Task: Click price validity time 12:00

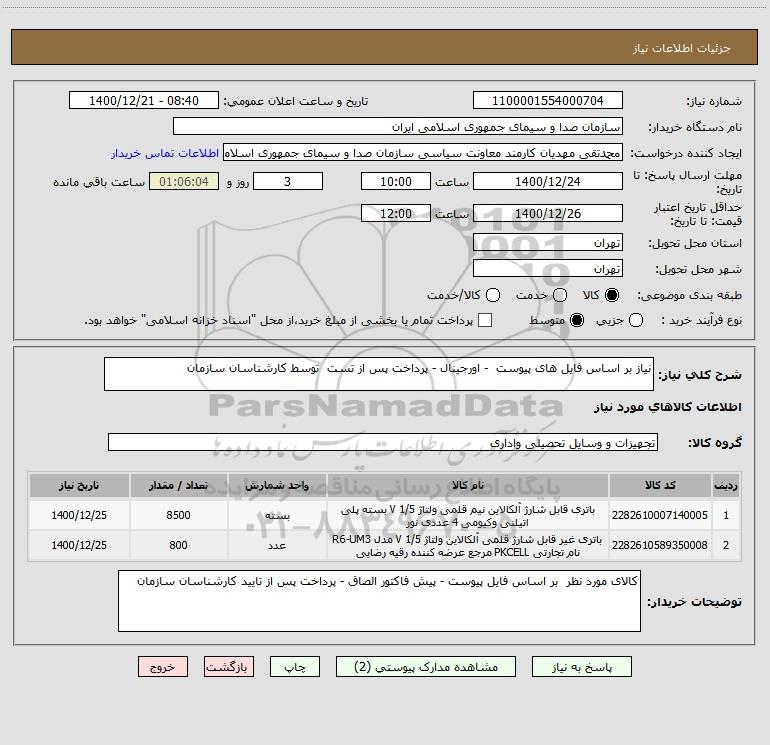Action: (396, 213)
